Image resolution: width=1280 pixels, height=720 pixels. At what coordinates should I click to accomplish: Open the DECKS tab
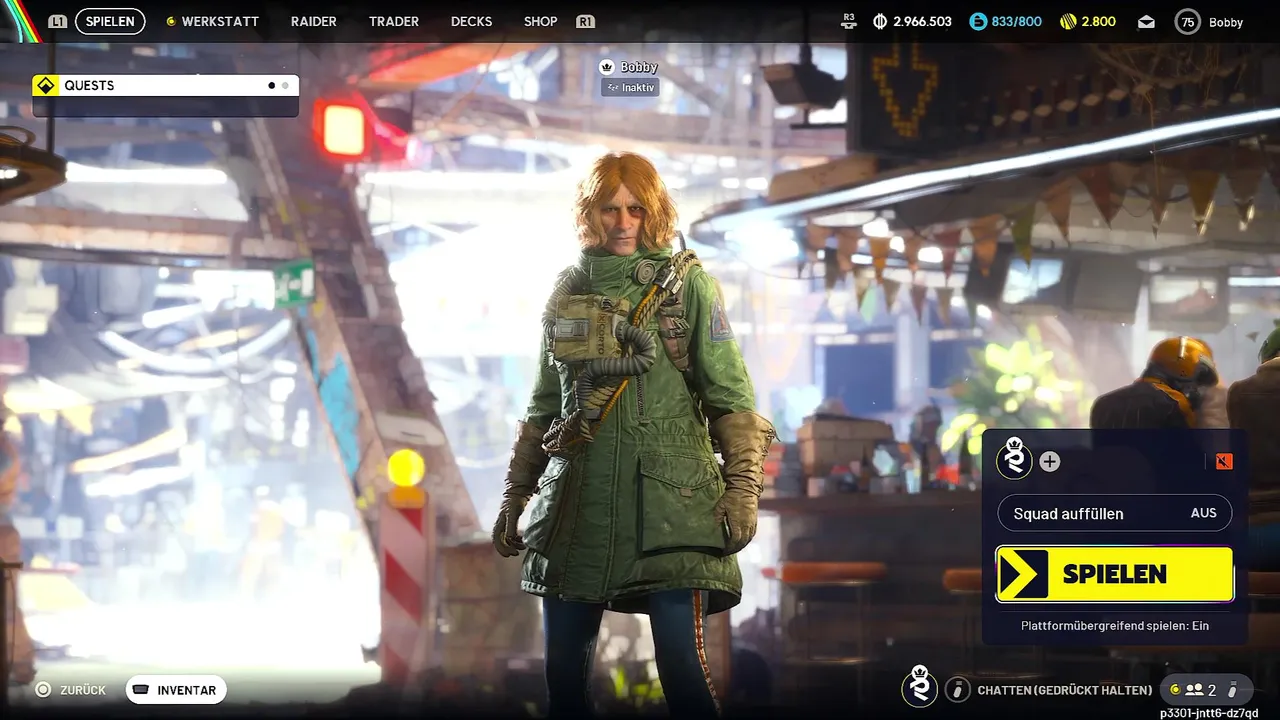point(471,21)
